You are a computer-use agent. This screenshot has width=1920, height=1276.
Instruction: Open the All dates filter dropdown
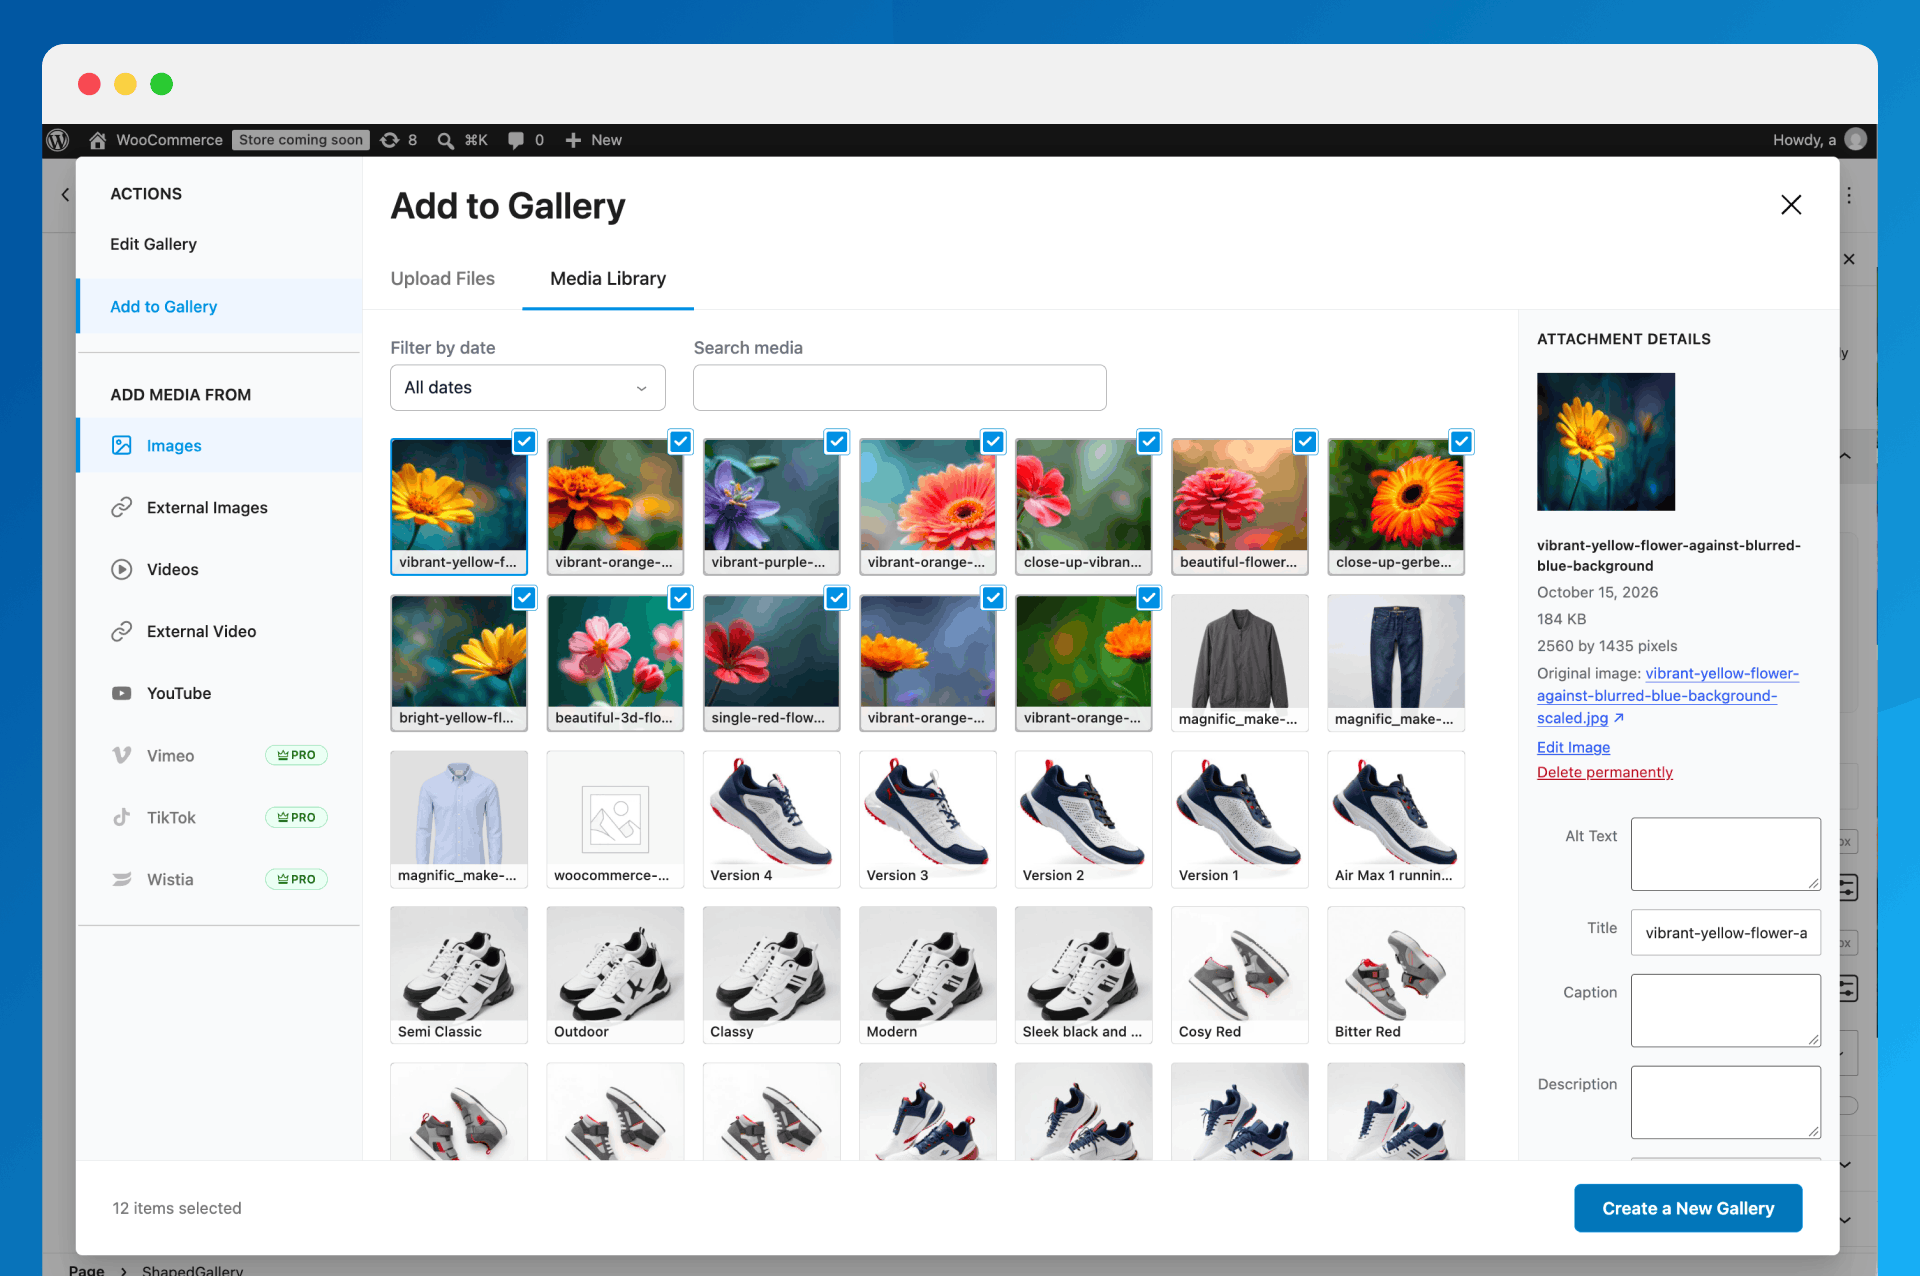pyautogui.click(x=528, y=388)
